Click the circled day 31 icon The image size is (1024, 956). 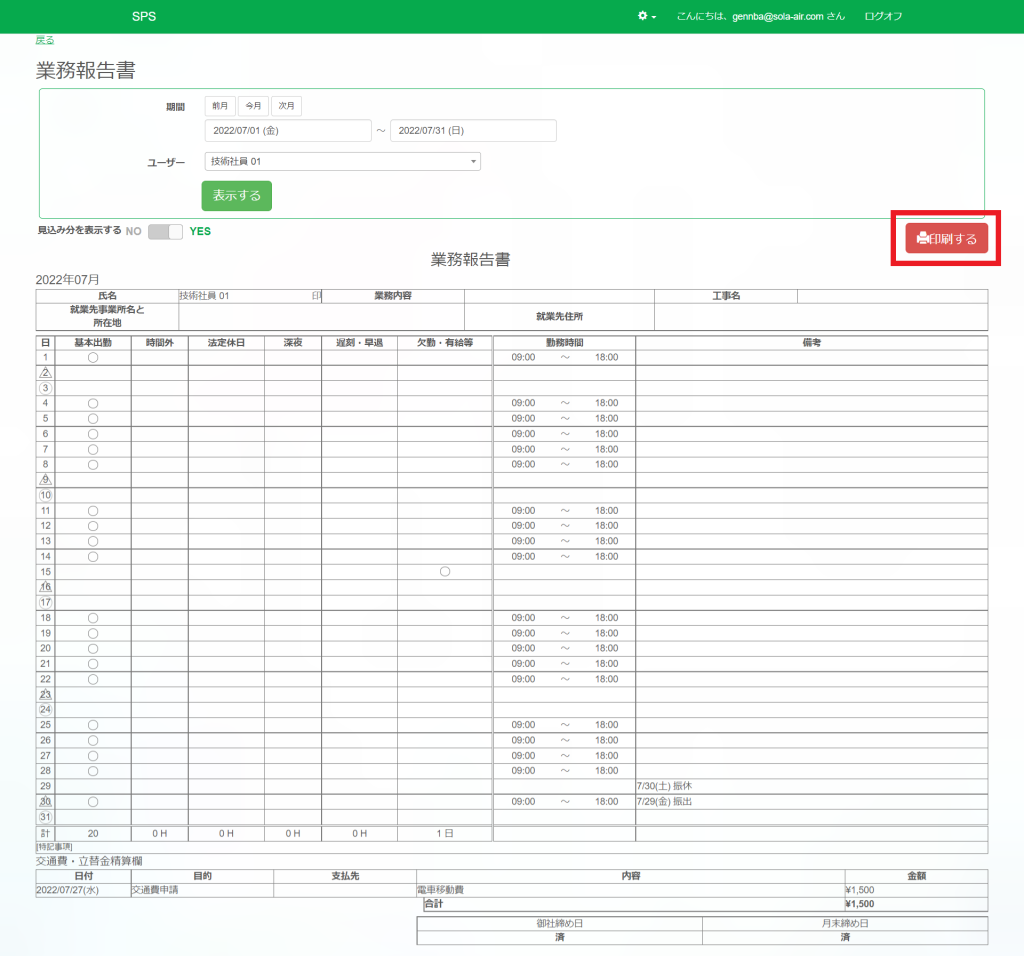45,817
